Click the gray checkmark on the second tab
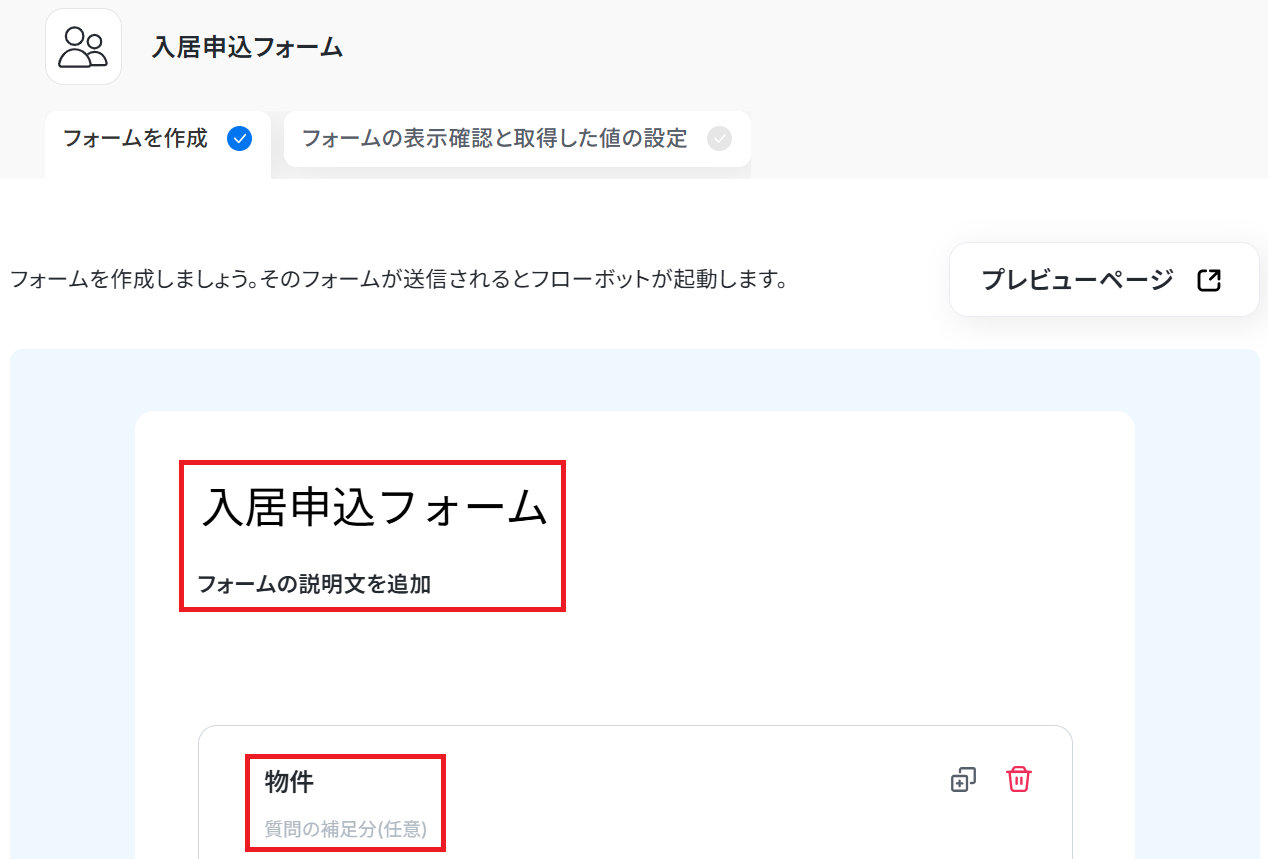 tap(719, 139)
